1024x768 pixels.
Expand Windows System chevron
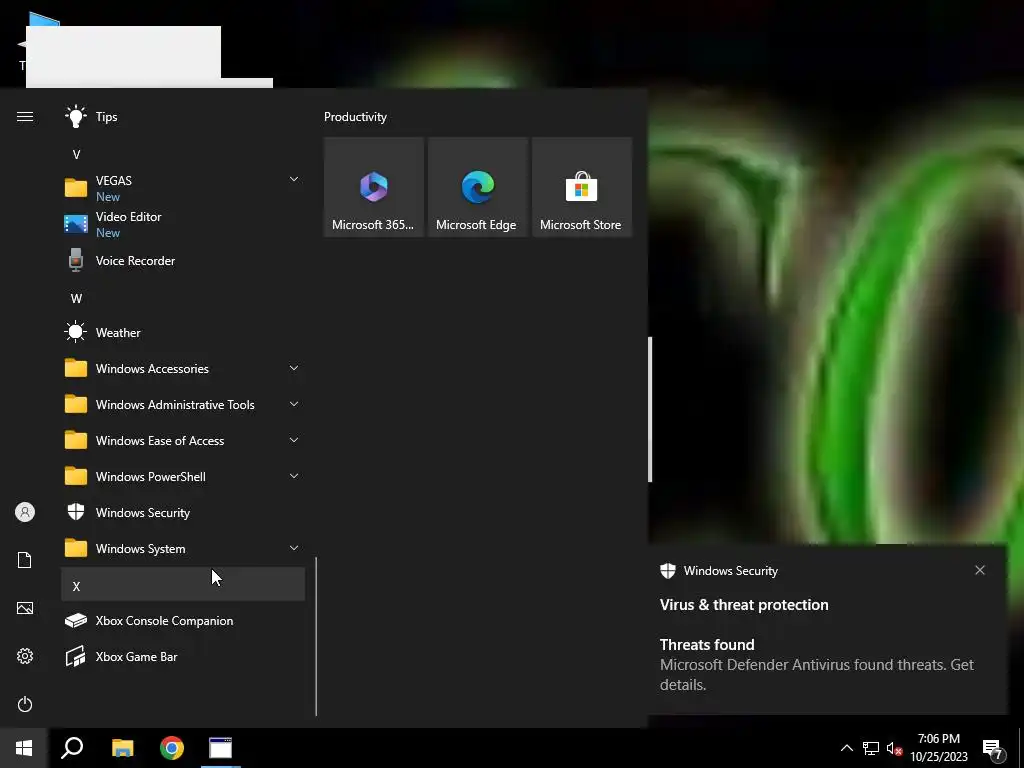(294, 548)
